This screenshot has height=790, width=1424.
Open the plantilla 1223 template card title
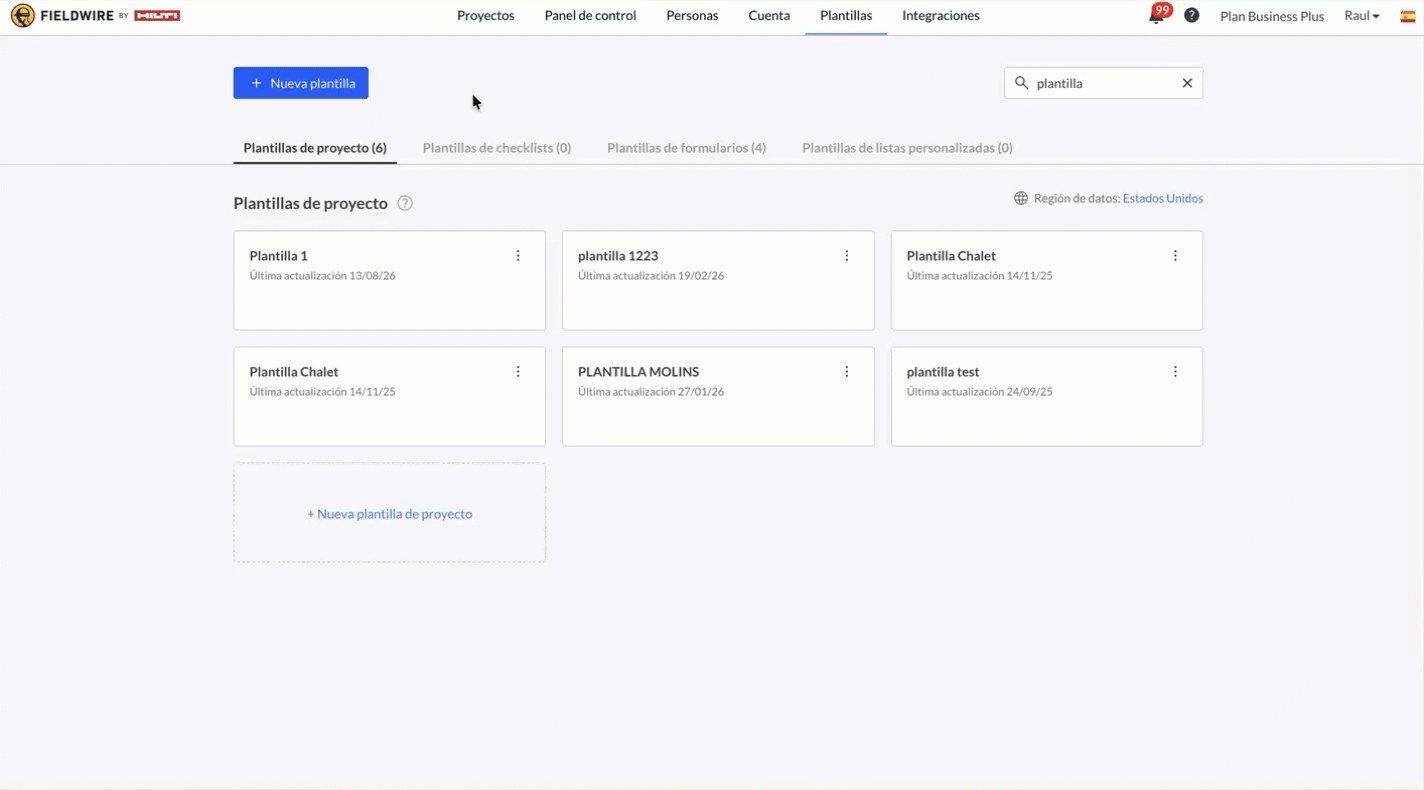pyautogui.click(x=618, y=256)
